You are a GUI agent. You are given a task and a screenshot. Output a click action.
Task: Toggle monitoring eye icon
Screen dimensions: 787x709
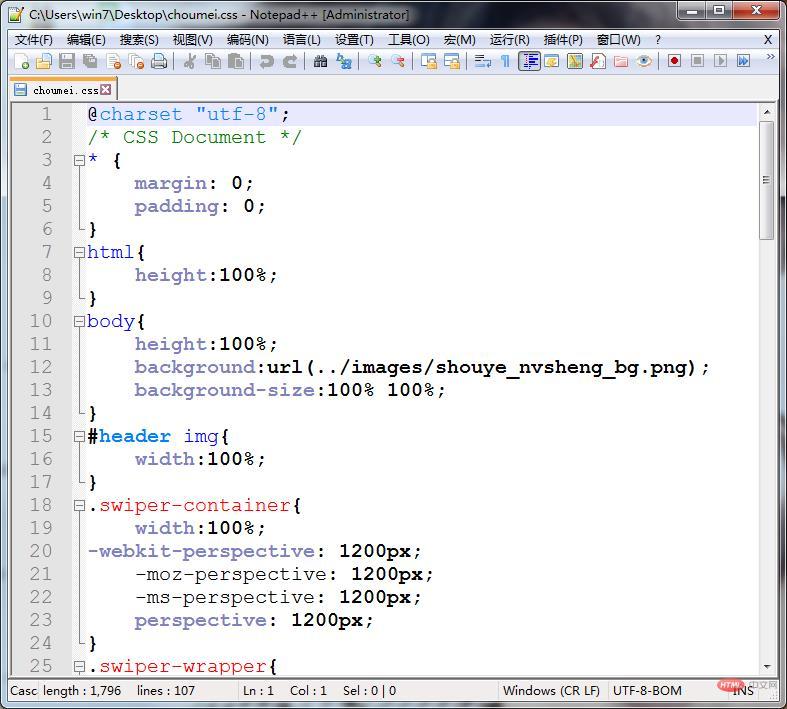click(x=644, y=61)
